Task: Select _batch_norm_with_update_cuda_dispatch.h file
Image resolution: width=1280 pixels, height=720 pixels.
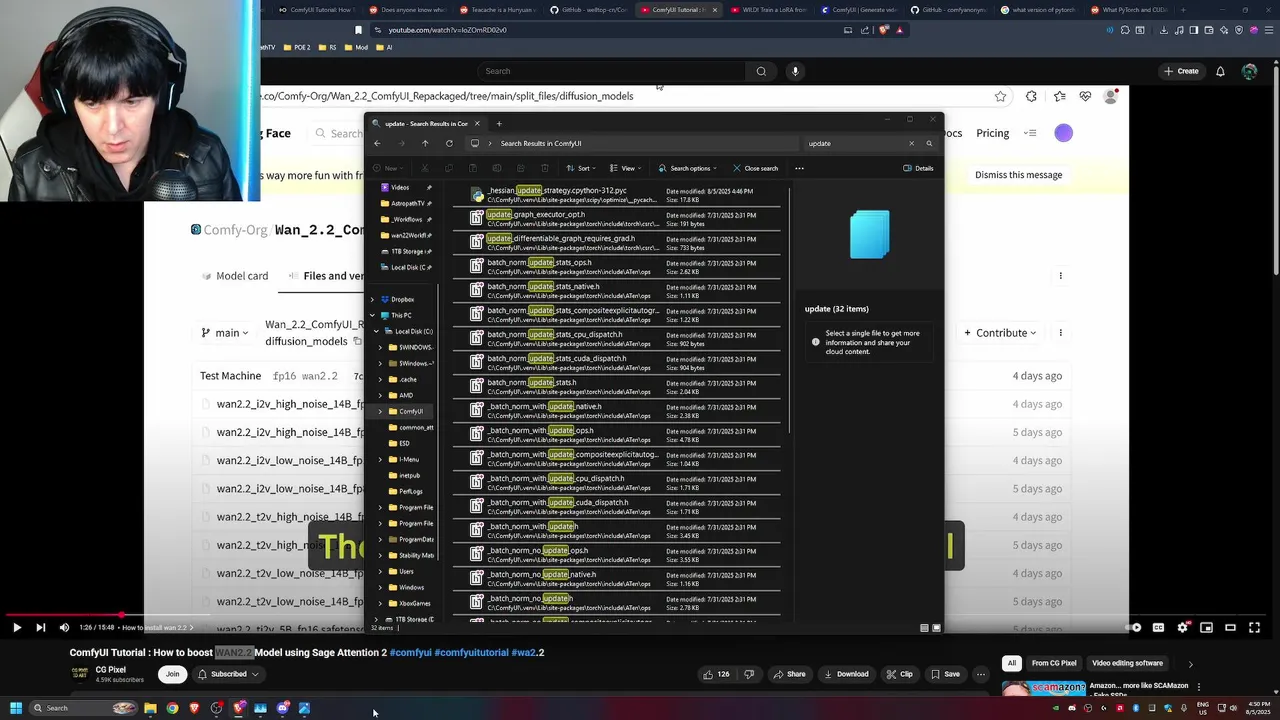Action: (x=616, y=507)
